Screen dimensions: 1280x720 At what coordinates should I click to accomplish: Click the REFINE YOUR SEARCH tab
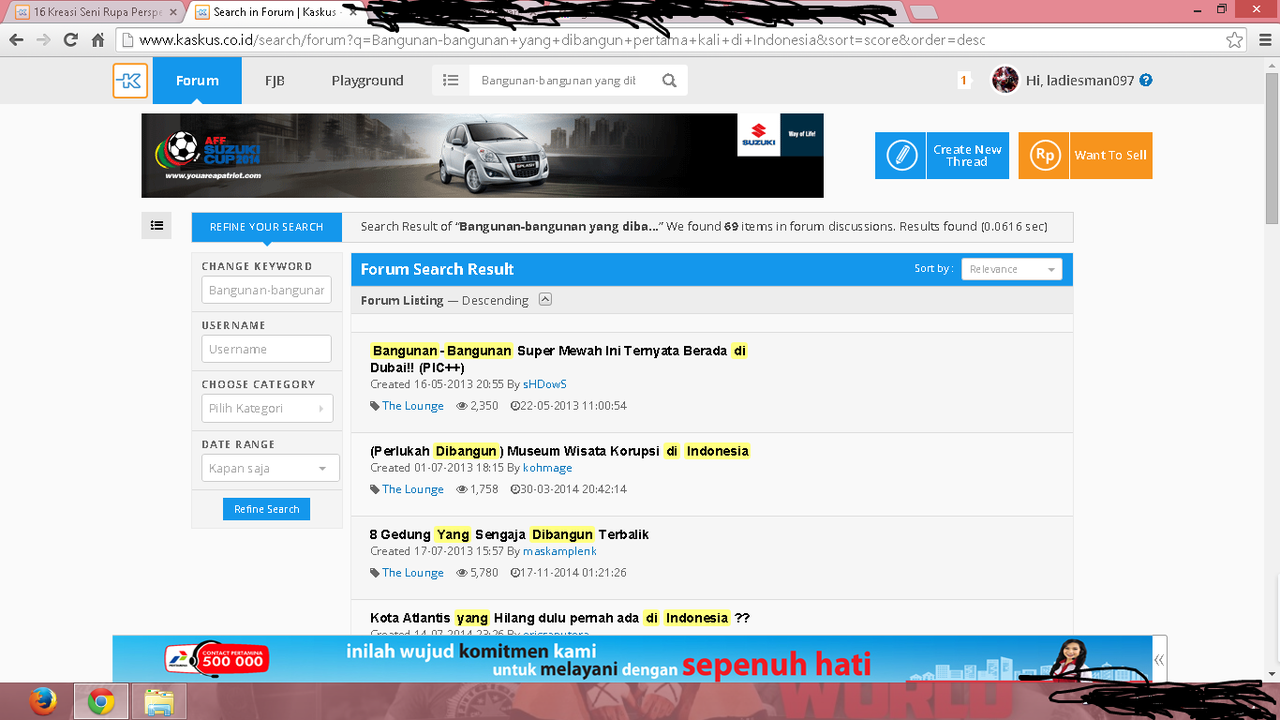[267, 227]
